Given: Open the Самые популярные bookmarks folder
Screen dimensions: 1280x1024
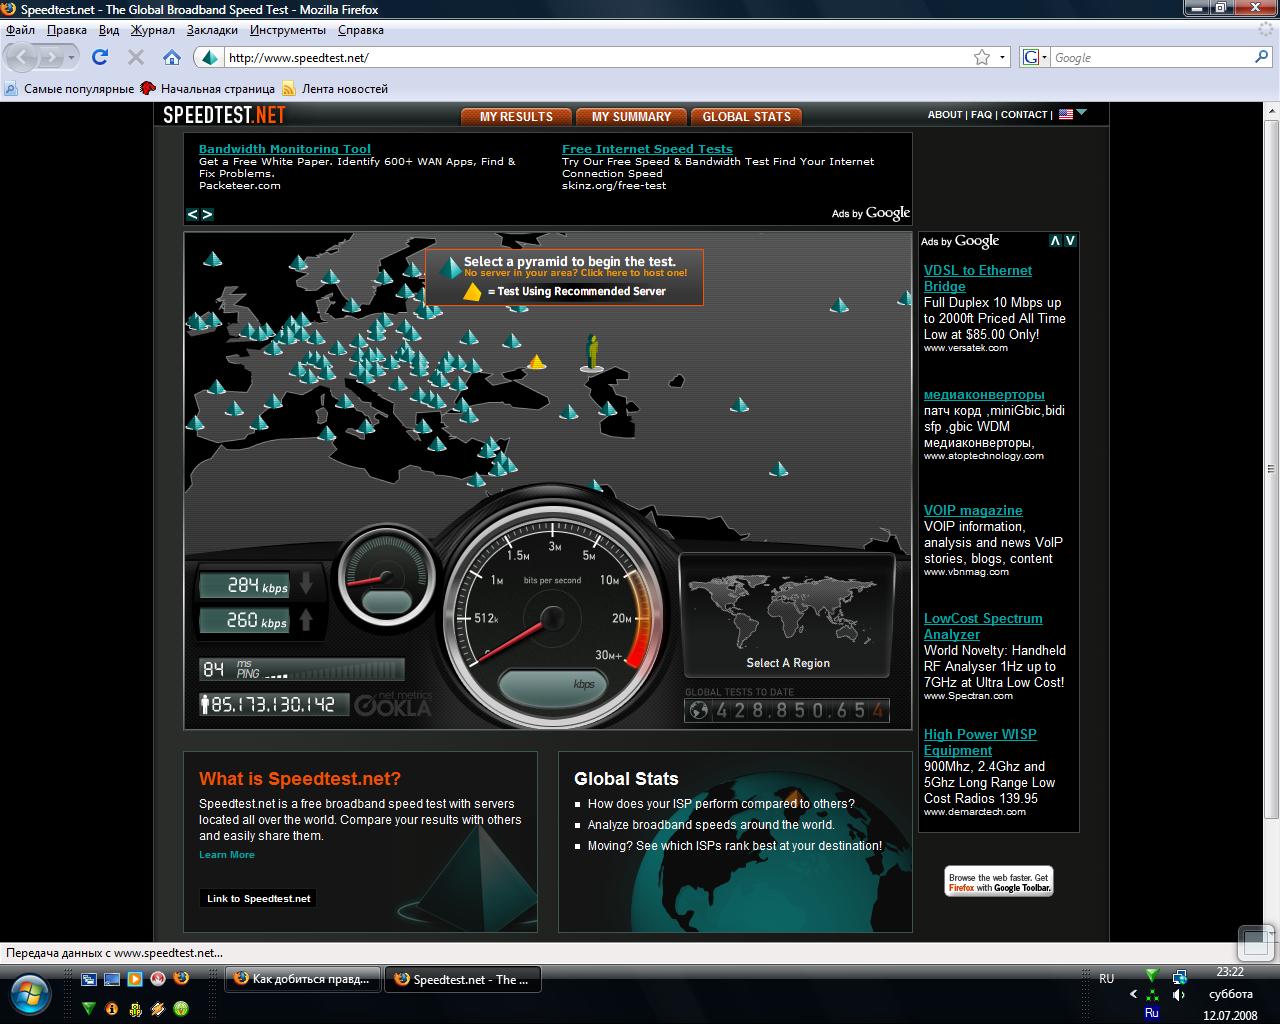Looking at the screenshot, I should 69,88.
